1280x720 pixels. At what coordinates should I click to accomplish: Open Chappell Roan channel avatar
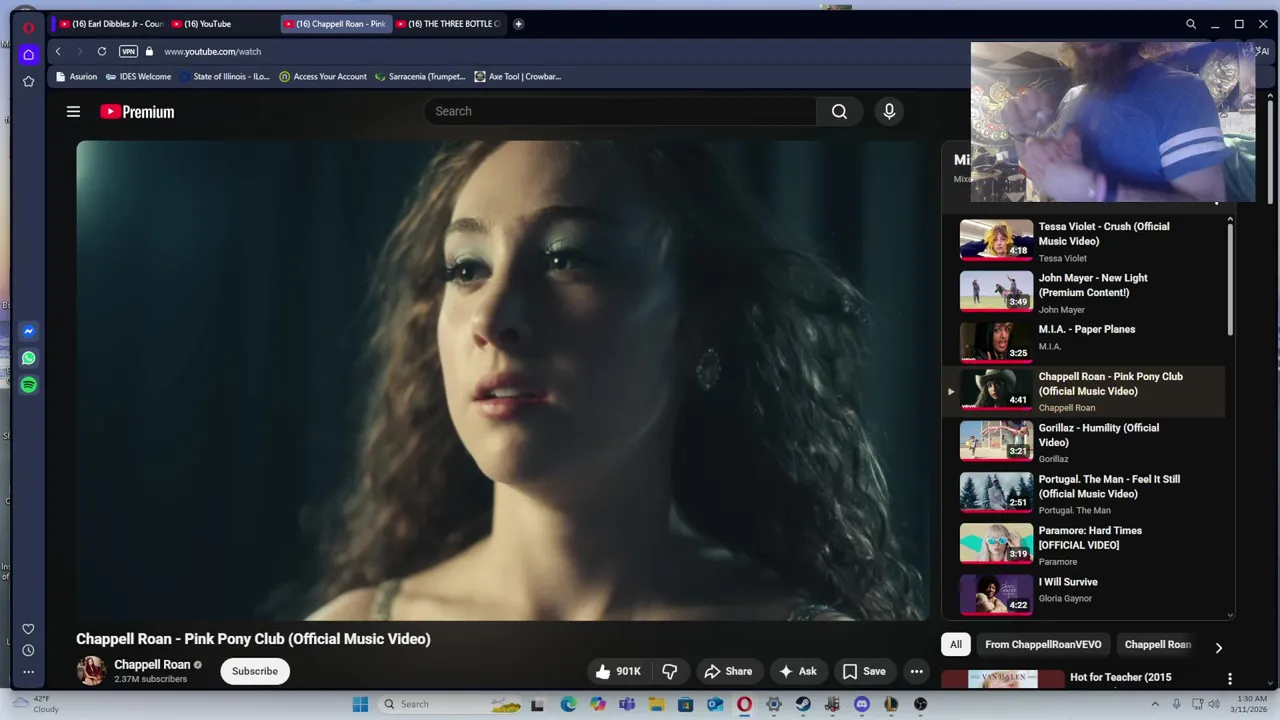click(x=91, y=671)
